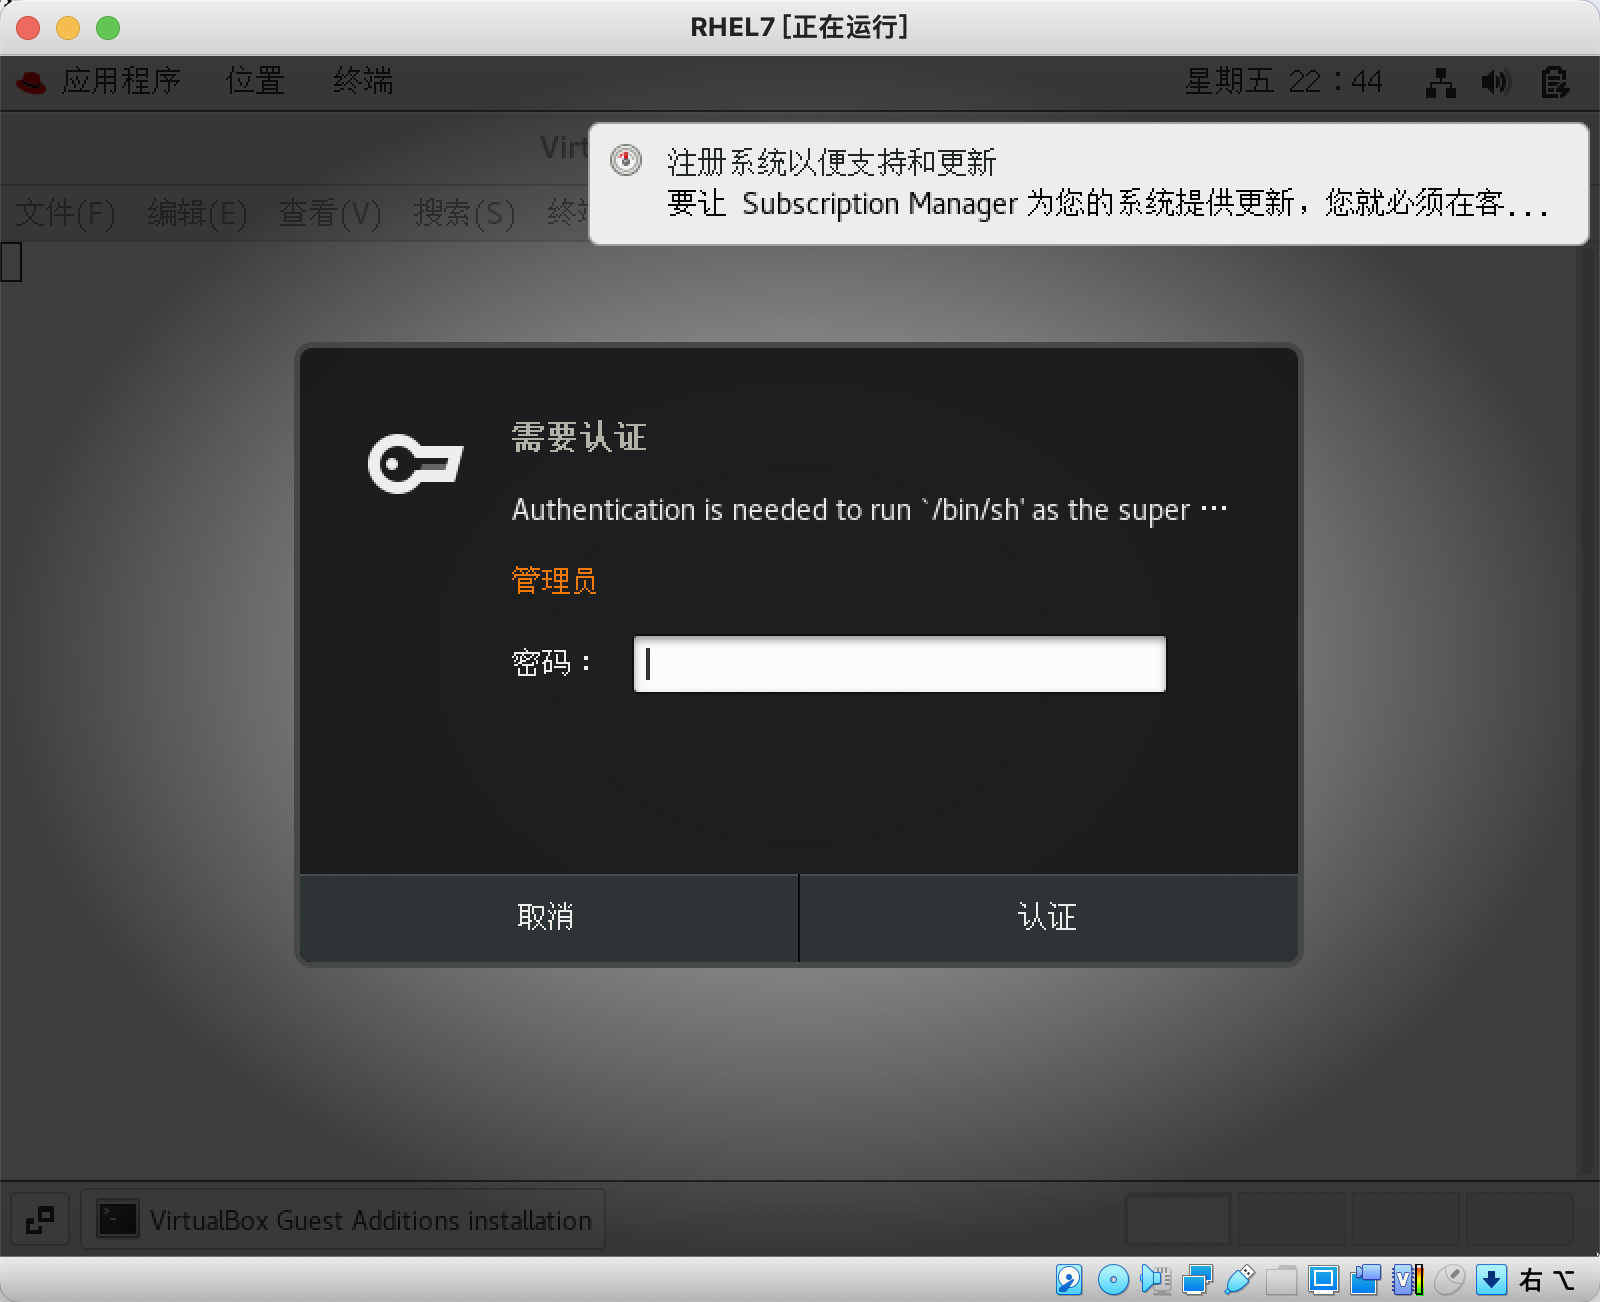Switch to VirtualBox Guest Additions installation taskbar item
This screenshot has width=1600, height=1302.
pos(343,1220)
